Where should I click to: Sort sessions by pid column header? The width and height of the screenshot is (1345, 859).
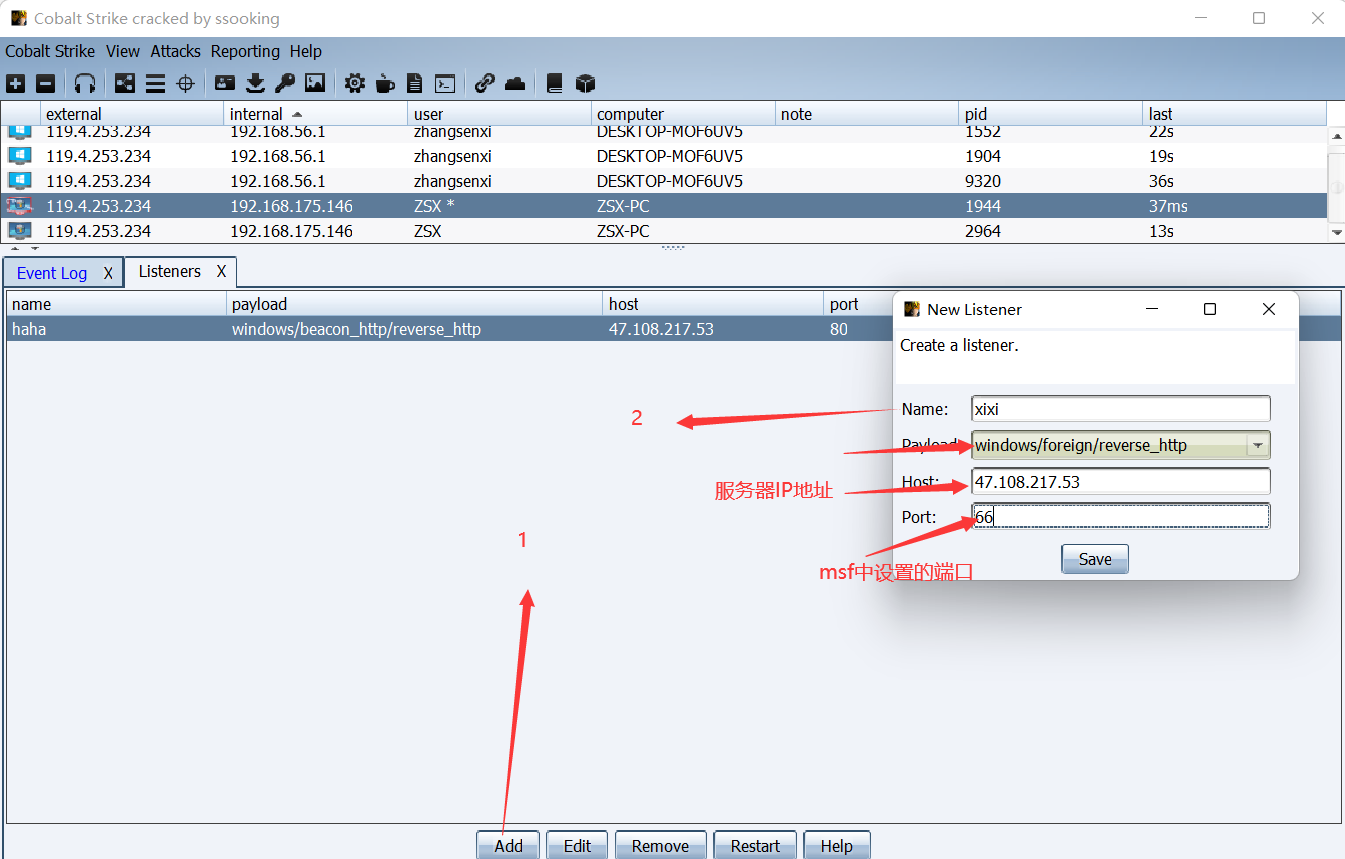click(1051, 114)
